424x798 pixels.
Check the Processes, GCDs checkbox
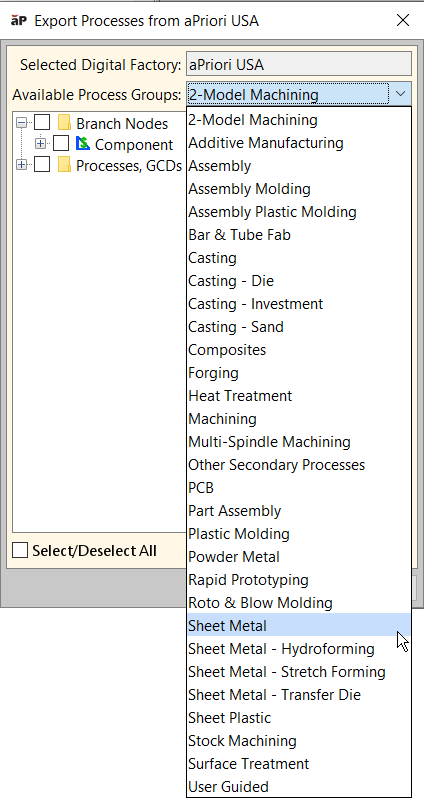coord(42,164)
